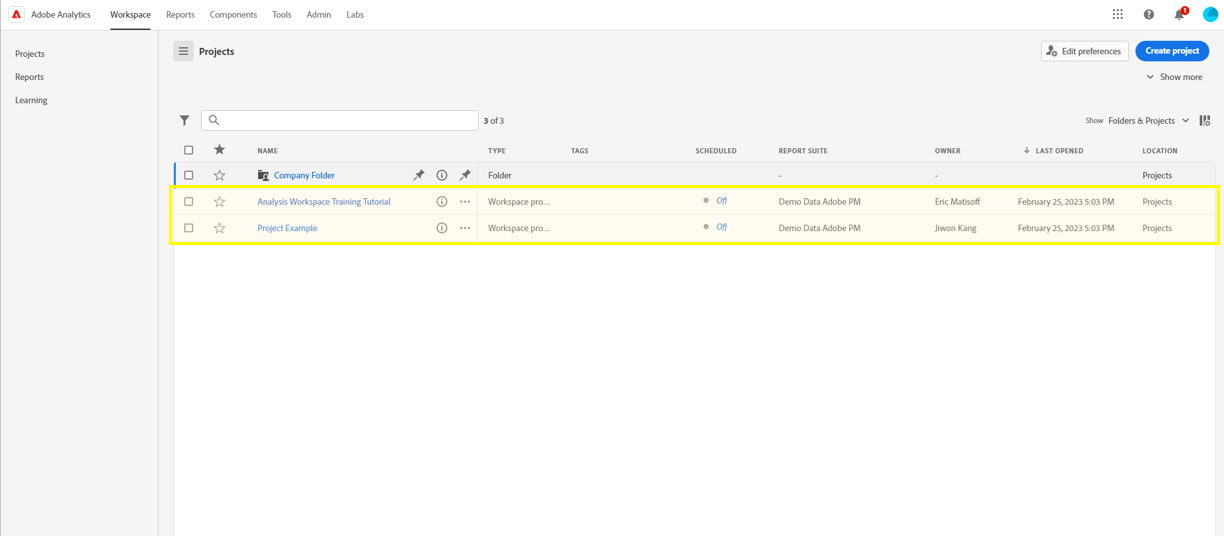Viewport: 1224px width, 536px height.
Task: Select Learning in the left sidebar
Action: click(x=31, y=100)
